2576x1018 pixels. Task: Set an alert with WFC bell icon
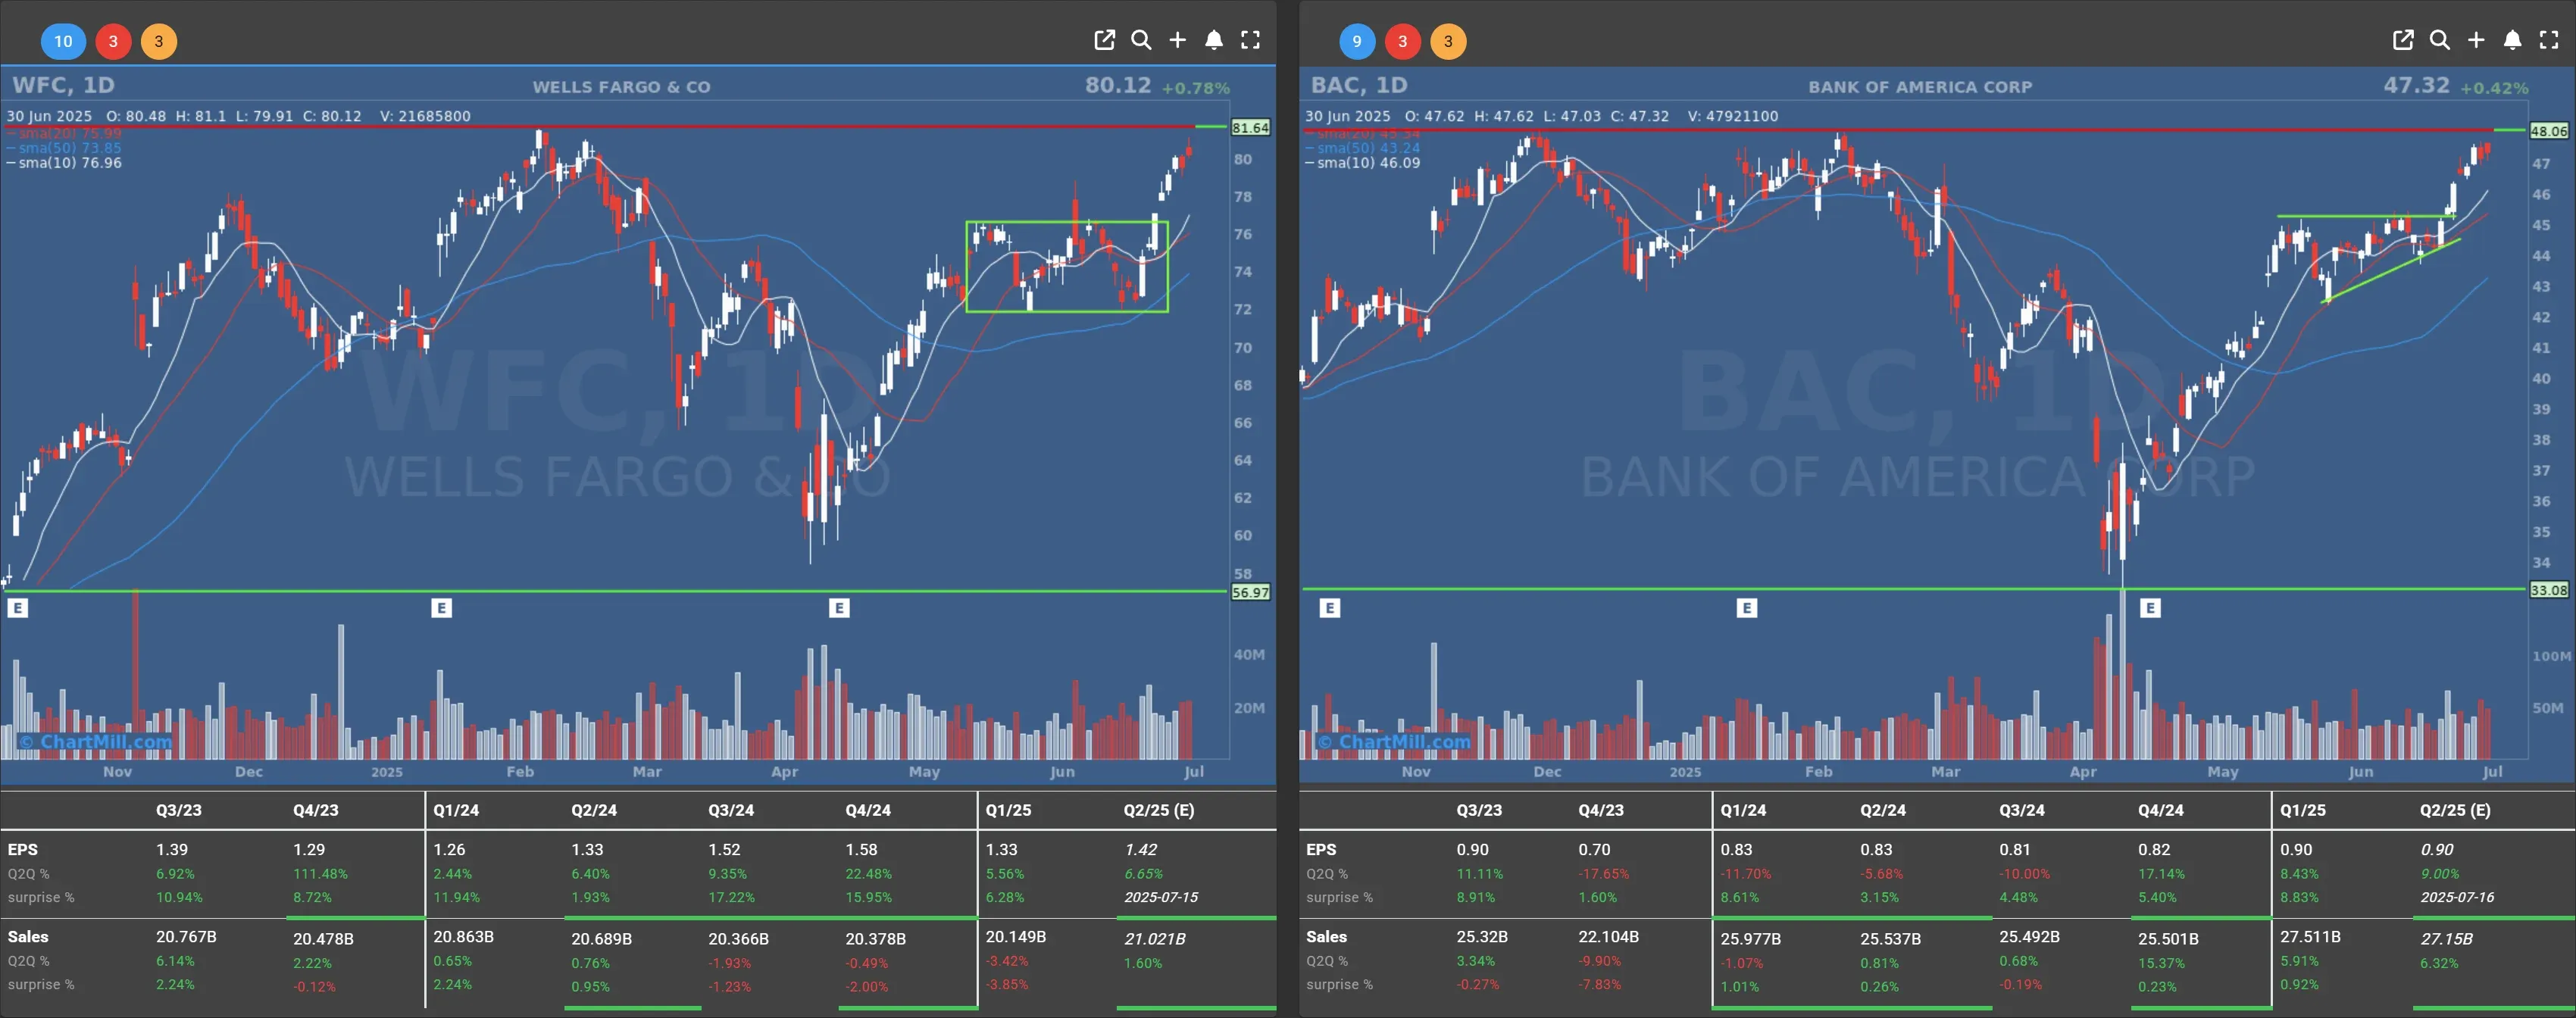[1214, 40]
